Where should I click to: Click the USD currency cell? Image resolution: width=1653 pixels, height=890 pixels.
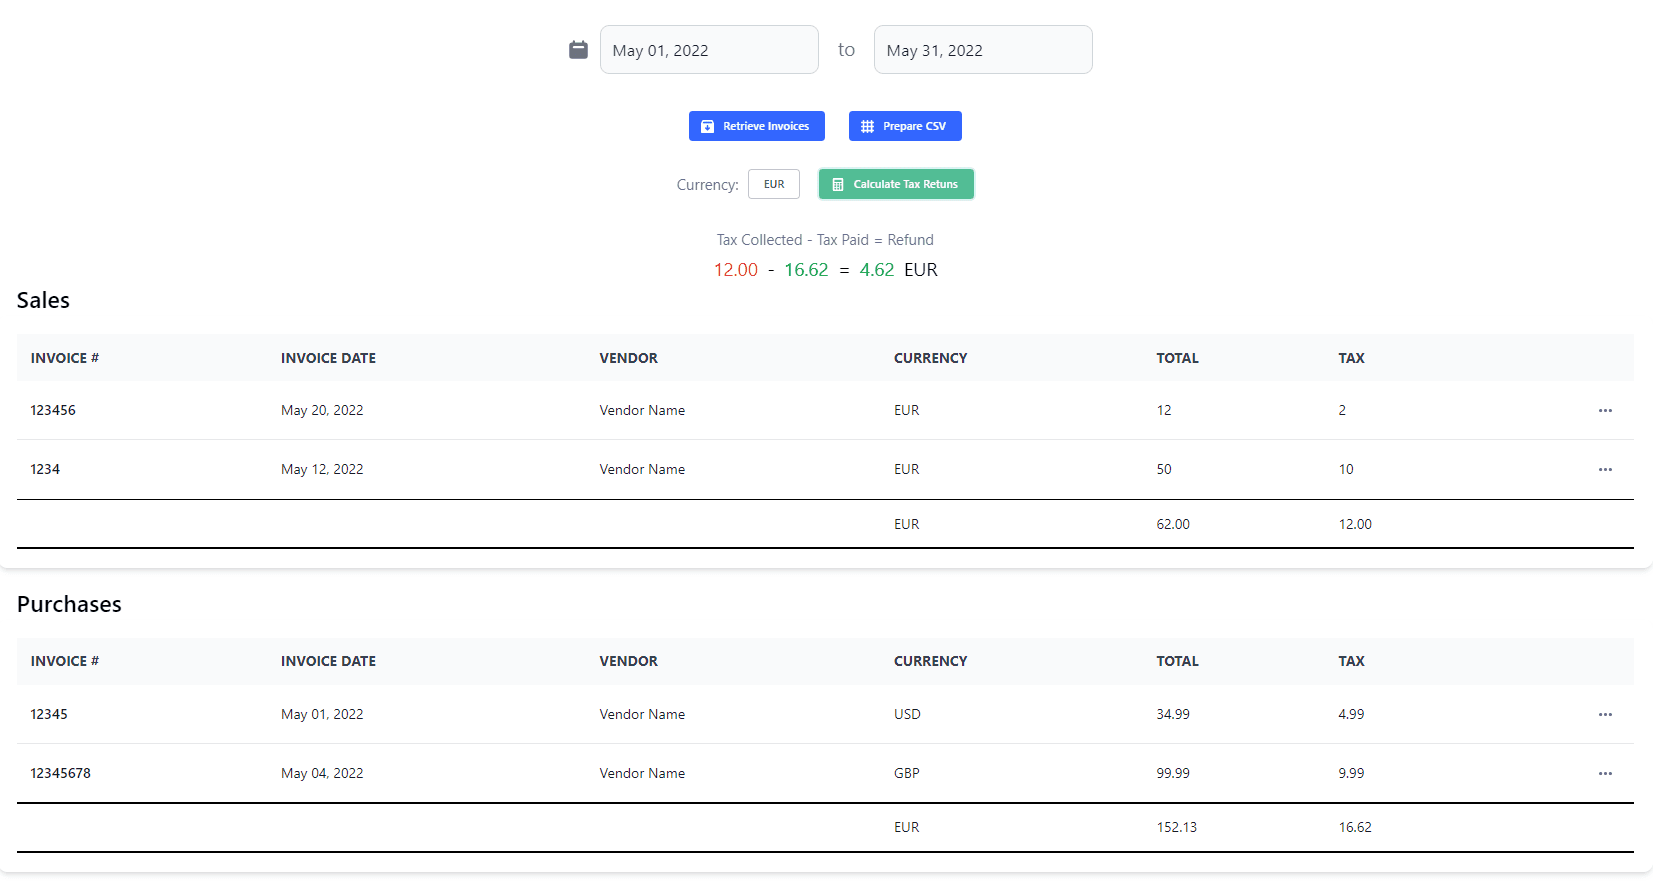pos(907,714)
